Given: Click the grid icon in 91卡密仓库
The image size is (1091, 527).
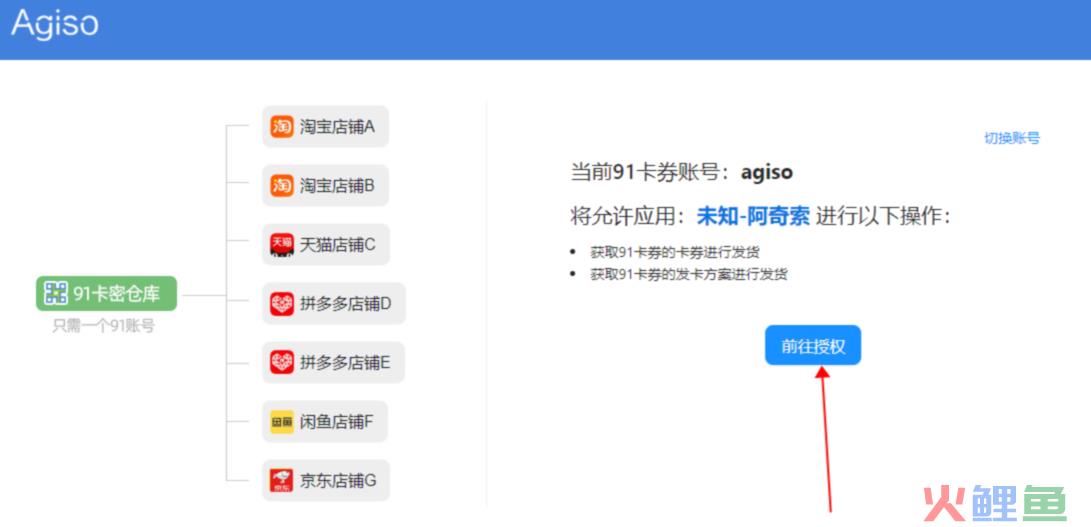Looking at the screenshot, I should 56,293.
